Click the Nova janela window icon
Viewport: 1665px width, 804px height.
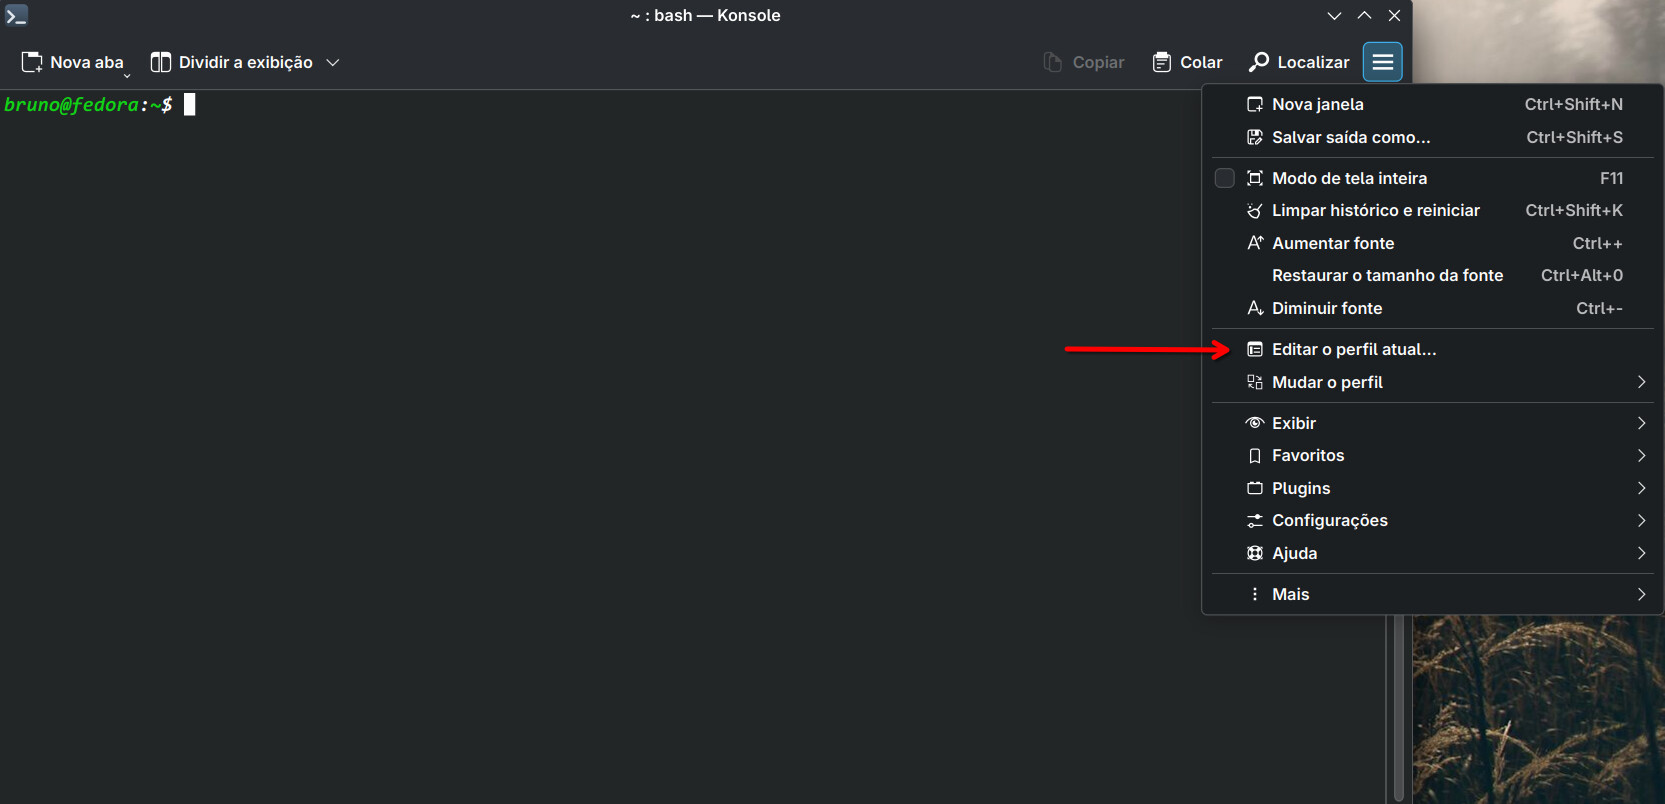pyautogui.click(x=1255, y=104)
